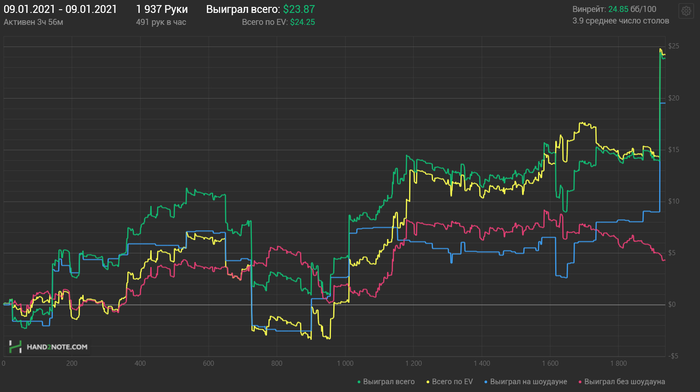Click the '$15' y-axis label
This screenshot has height=392, width=700.
[674, 150]
